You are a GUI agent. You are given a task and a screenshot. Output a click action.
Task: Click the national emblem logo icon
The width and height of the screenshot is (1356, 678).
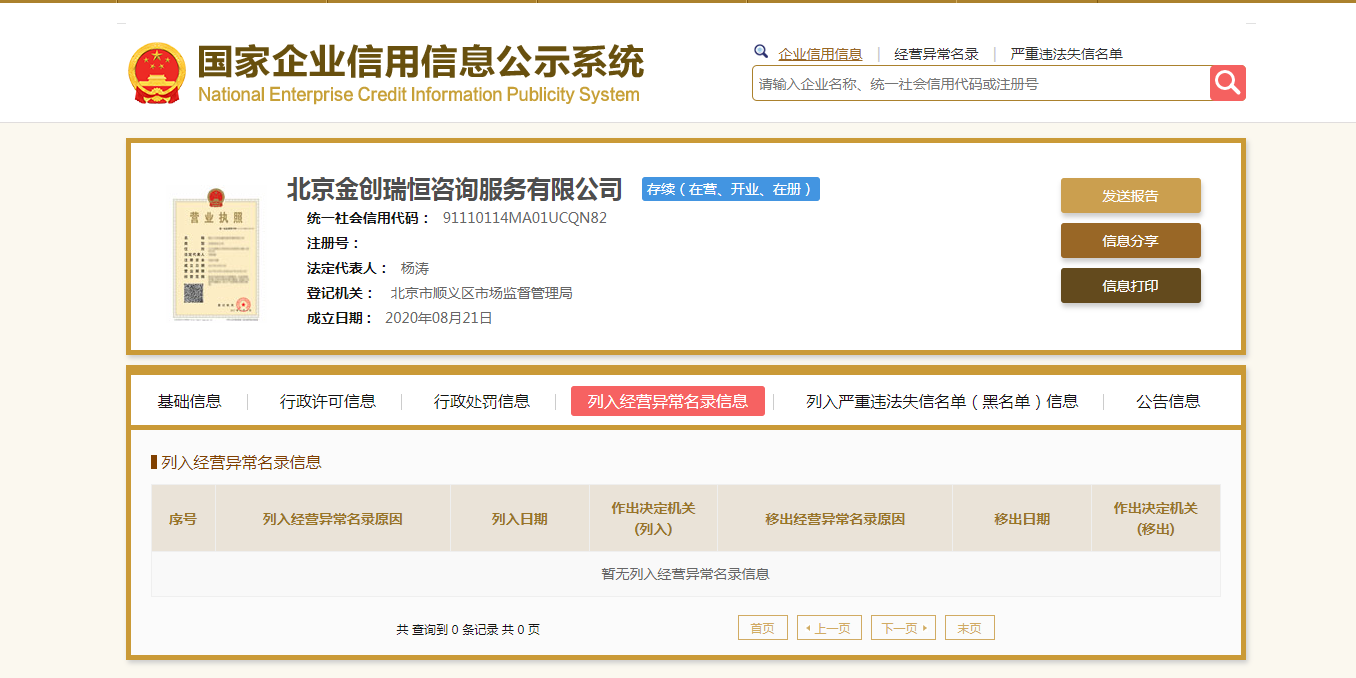[x=157, y=73]
